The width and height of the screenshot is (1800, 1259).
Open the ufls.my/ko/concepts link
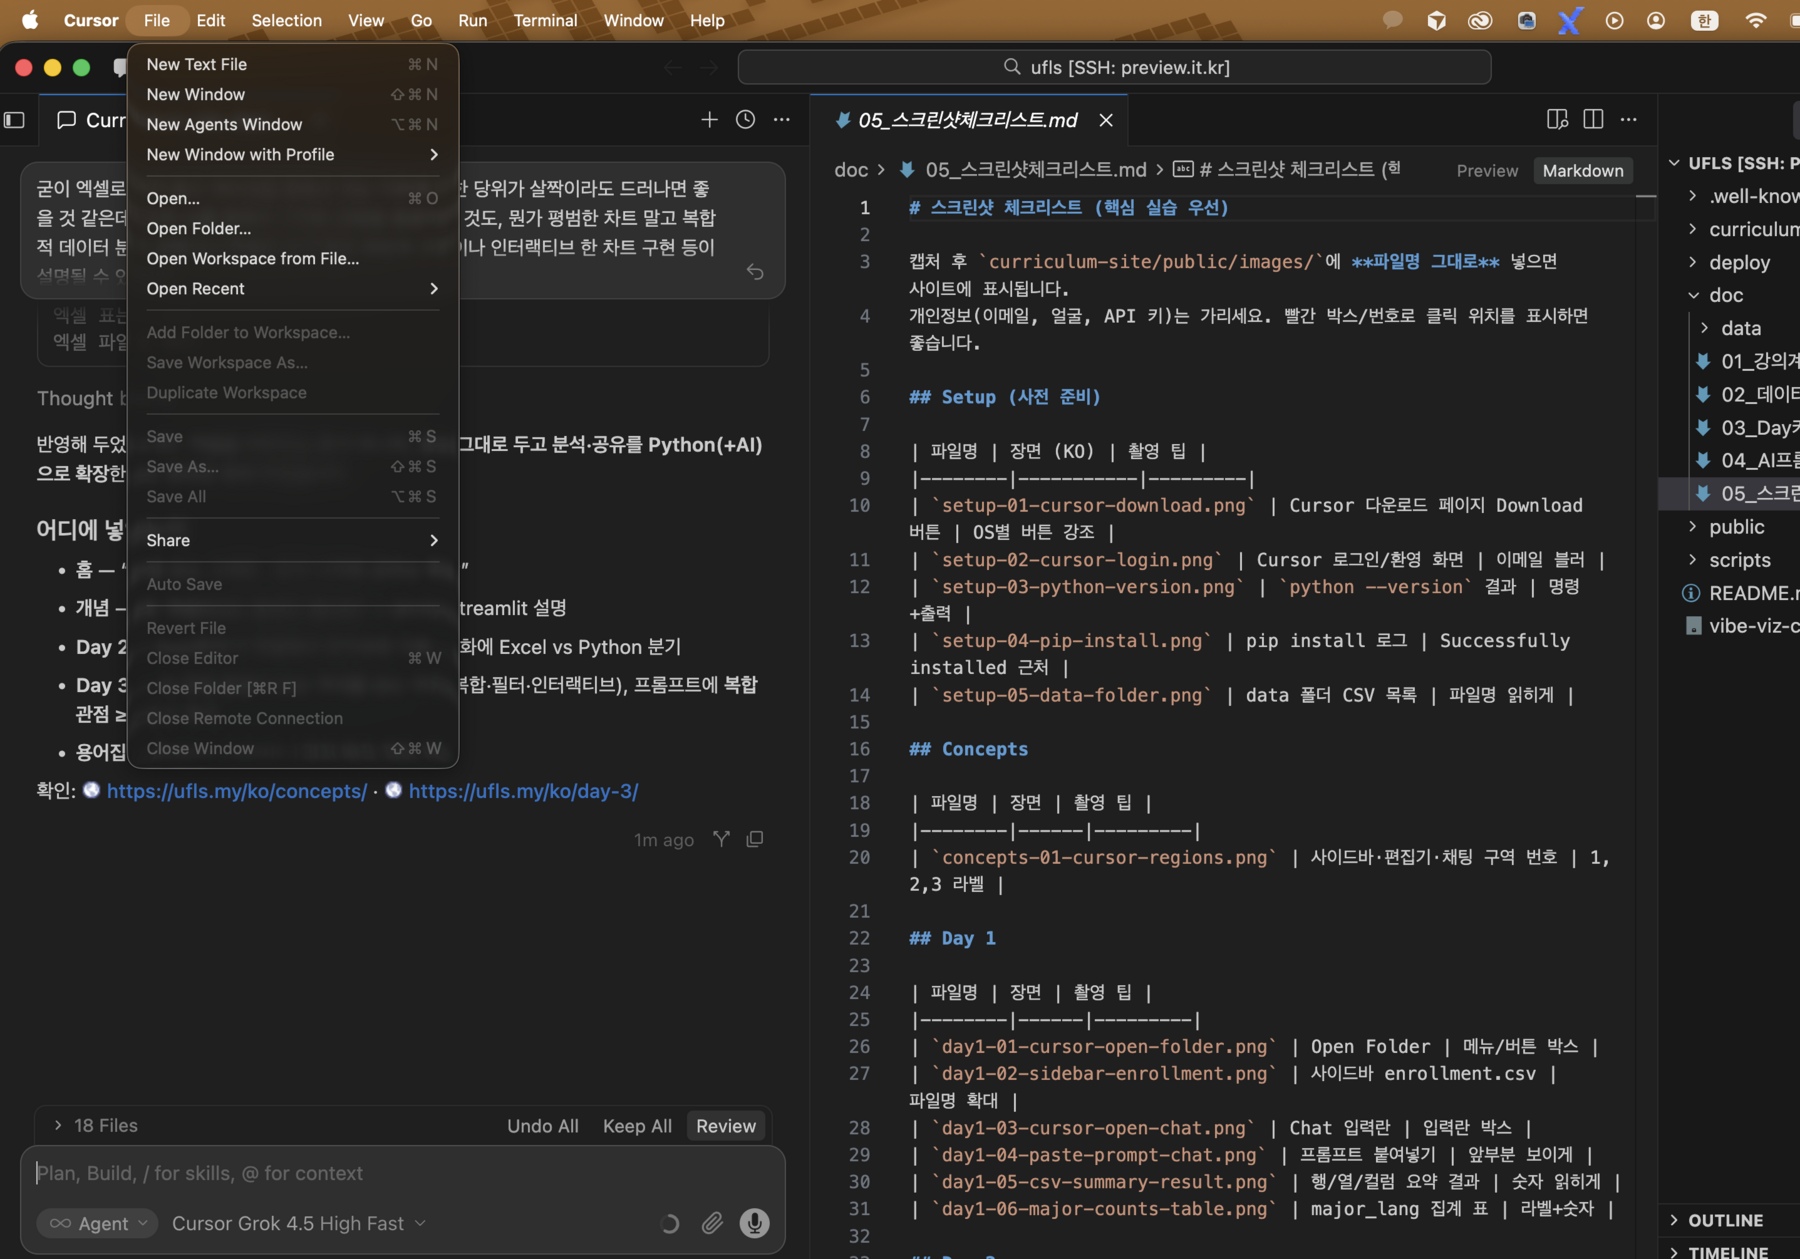tap(237, 791)
